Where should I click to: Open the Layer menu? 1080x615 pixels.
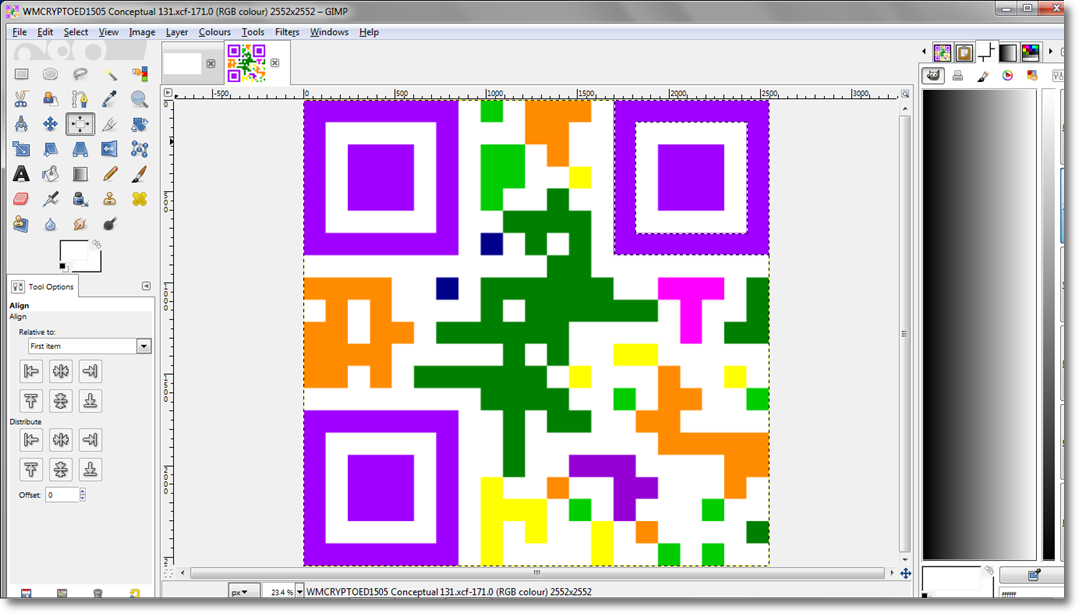coord(177,32)
